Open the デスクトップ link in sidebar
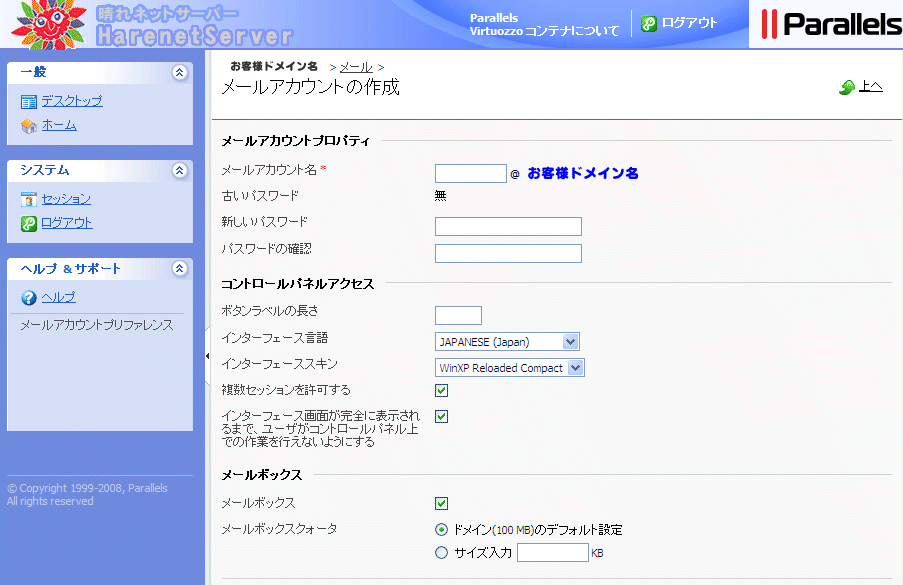903x585 pixels. [x=72, y=101]
